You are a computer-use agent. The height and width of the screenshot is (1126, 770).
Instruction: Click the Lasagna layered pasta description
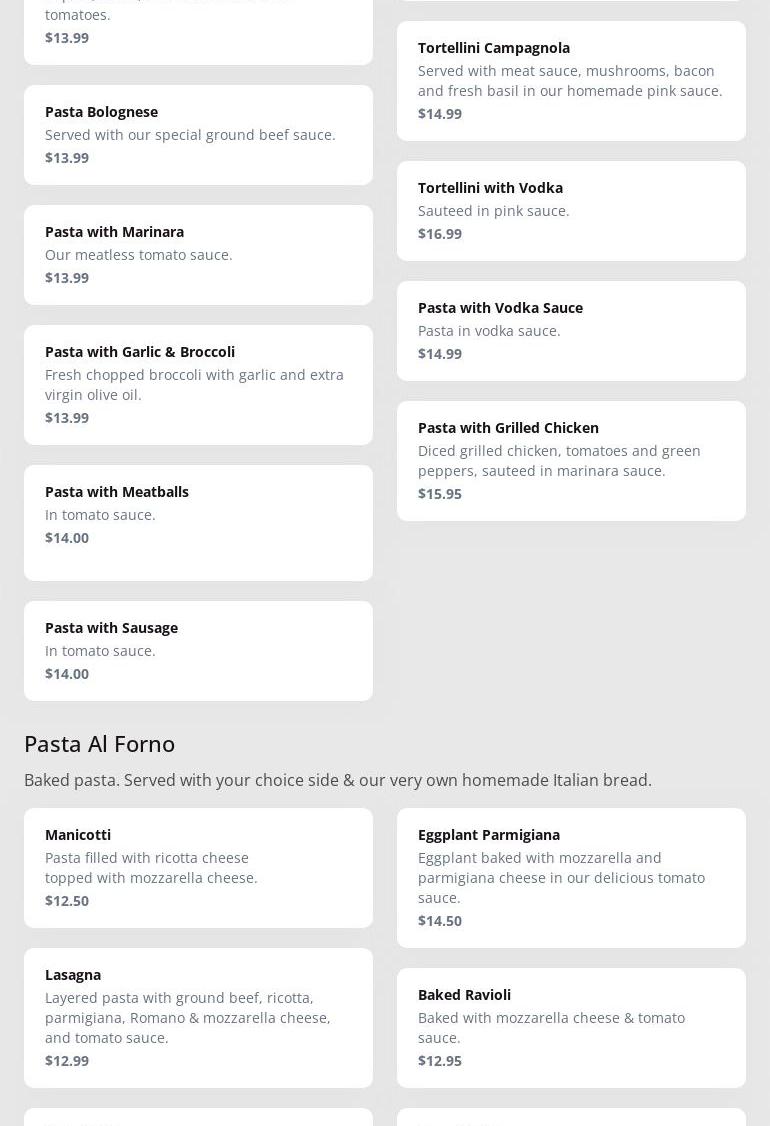pos(187,1018)
